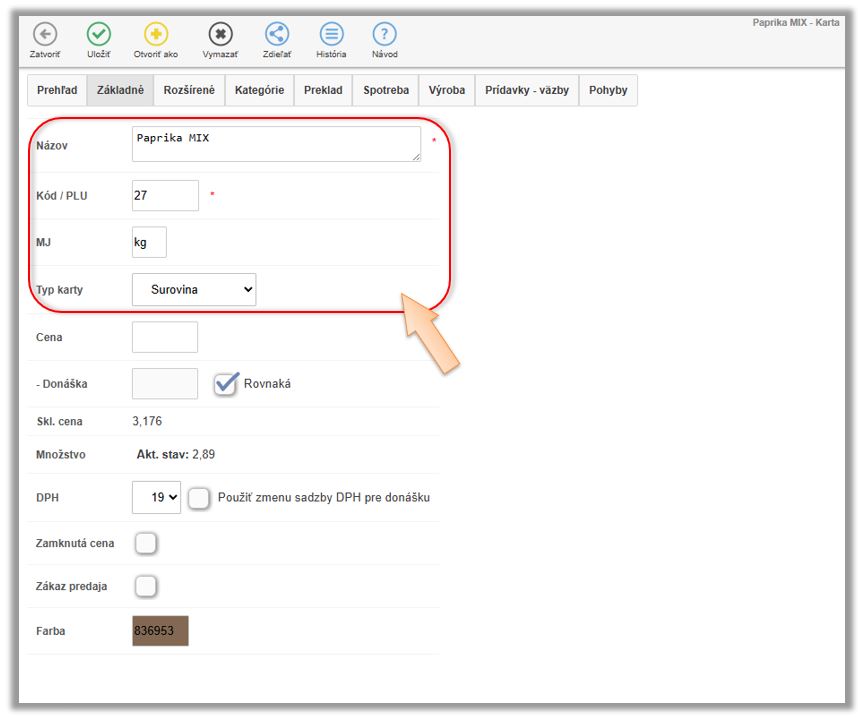Open the Typ karty Surovina dropdown
The height and width of the screenshot is (717, 858).
click(x=194, y=289)
